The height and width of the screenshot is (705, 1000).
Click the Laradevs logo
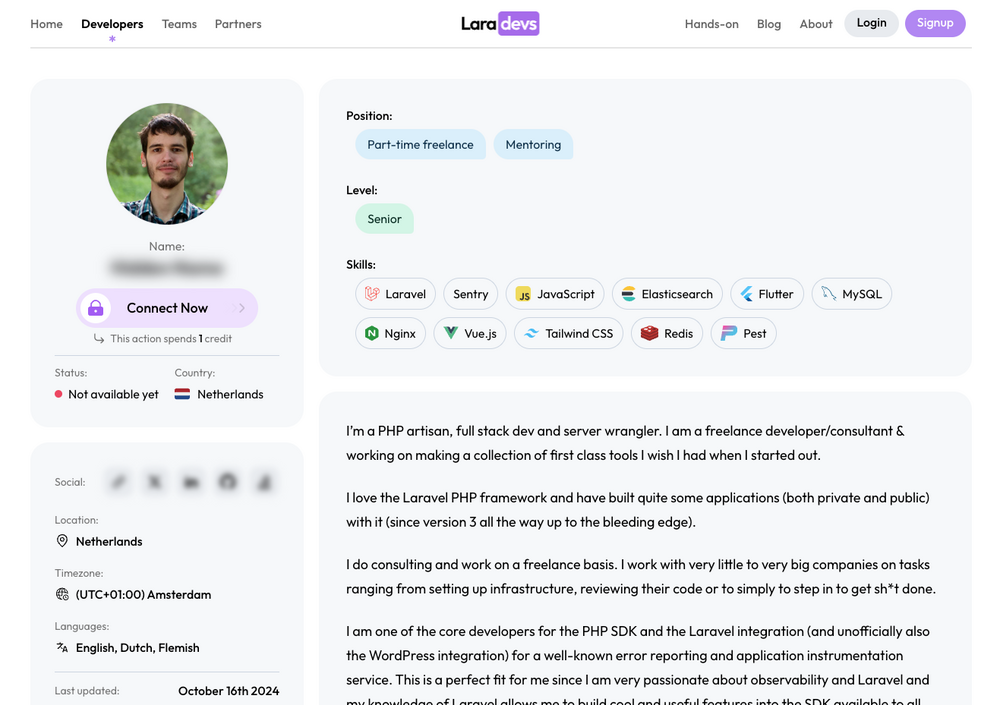click(x=500, y=24)
